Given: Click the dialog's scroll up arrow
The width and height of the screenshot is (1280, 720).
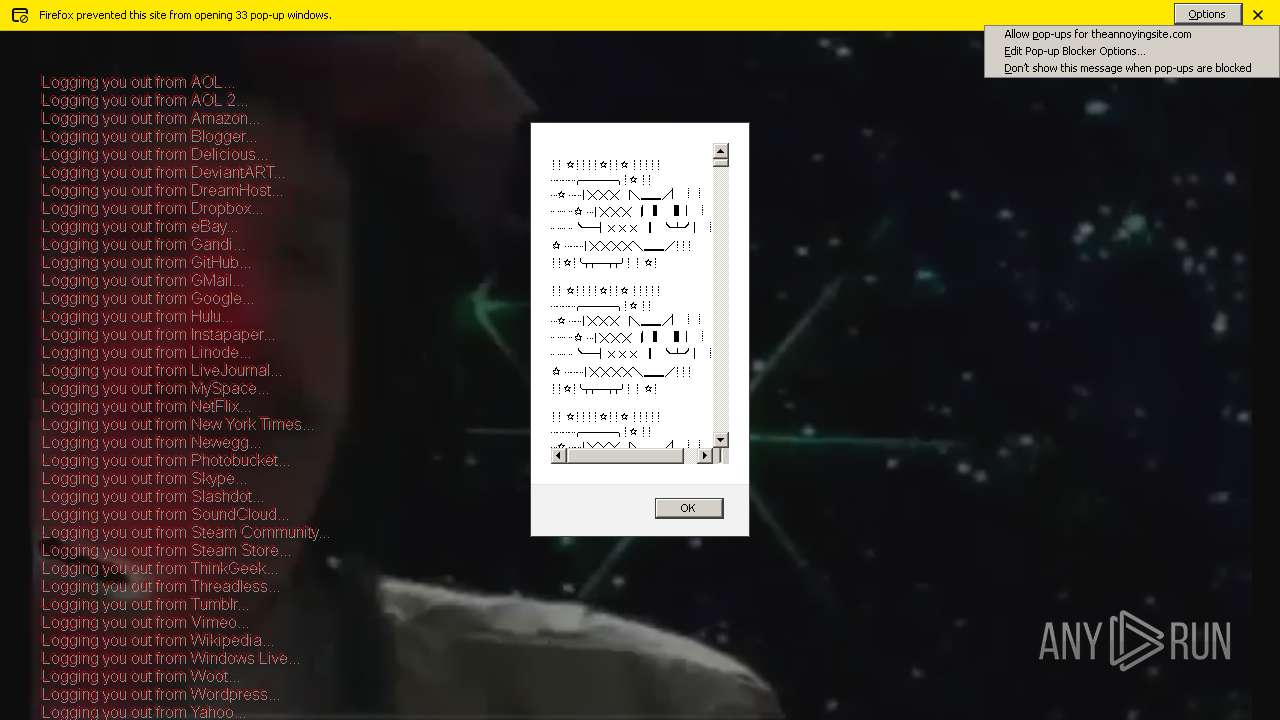Looking at the screenshot, I should click(721, 153).
